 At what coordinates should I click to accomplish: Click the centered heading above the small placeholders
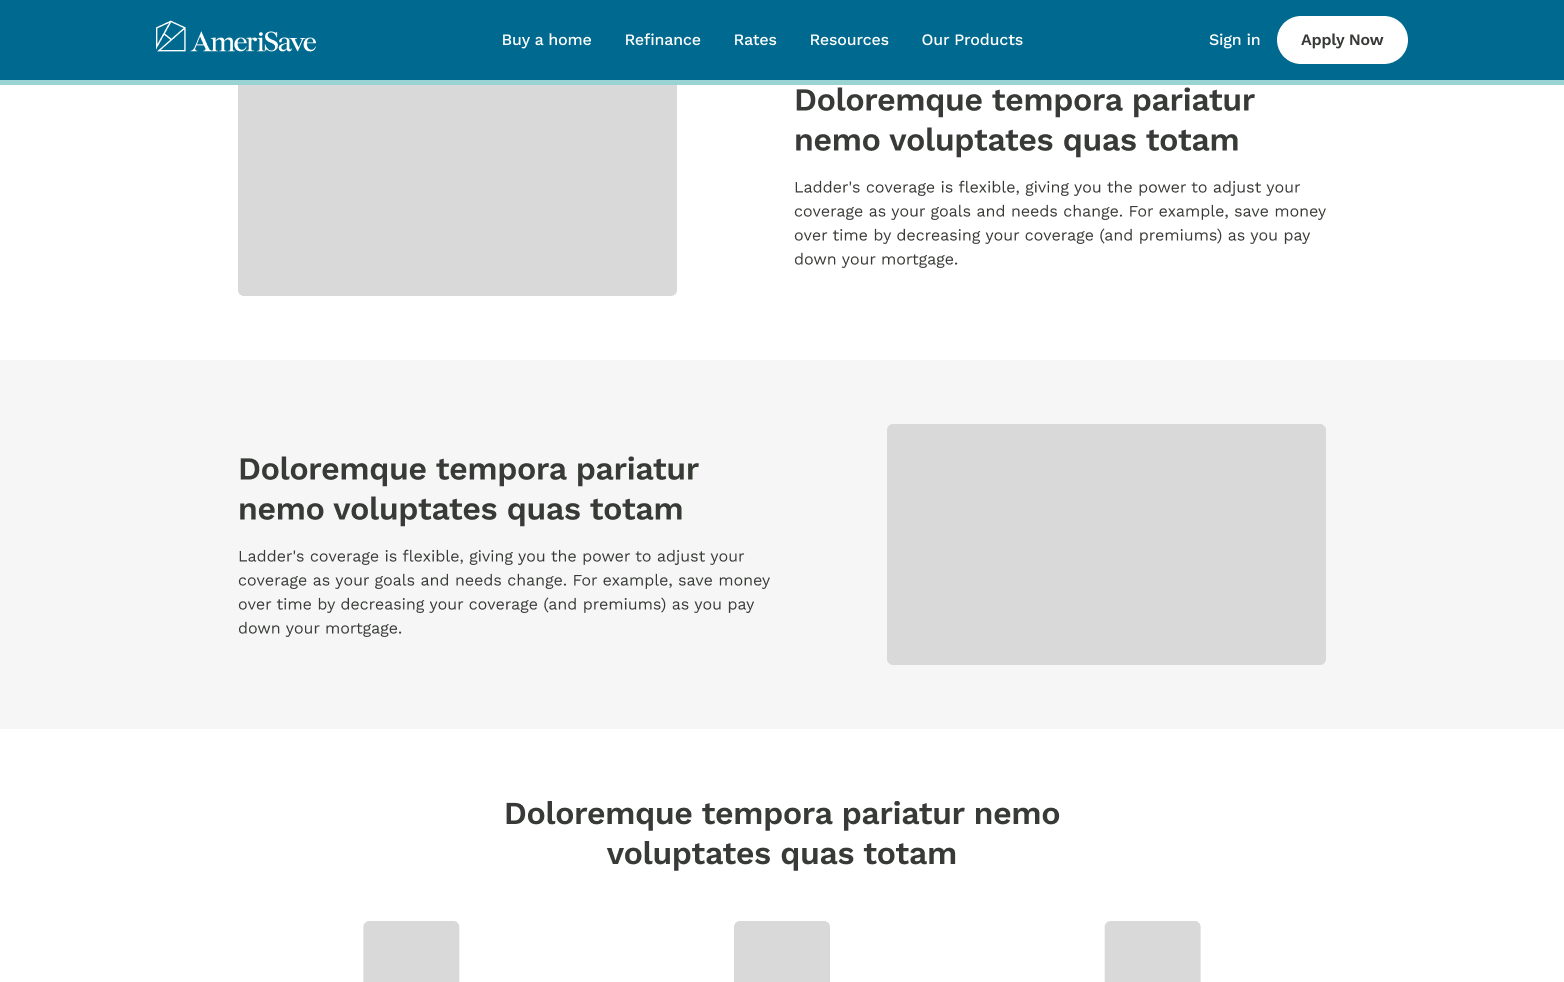(782, 833)
